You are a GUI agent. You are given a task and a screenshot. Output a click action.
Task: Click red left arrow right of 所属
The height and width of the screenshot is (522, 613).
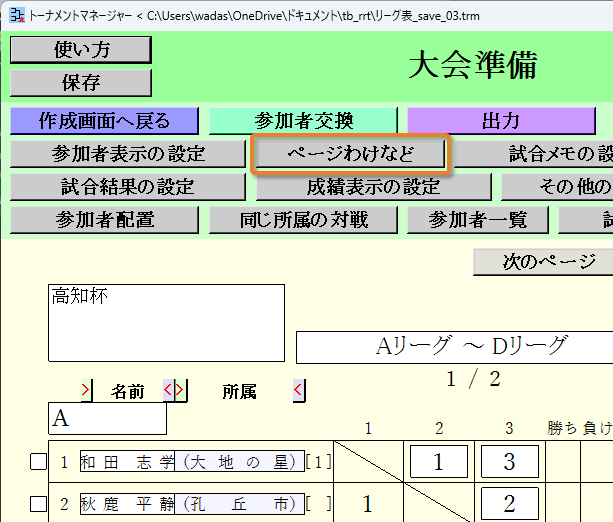(299, 390)
